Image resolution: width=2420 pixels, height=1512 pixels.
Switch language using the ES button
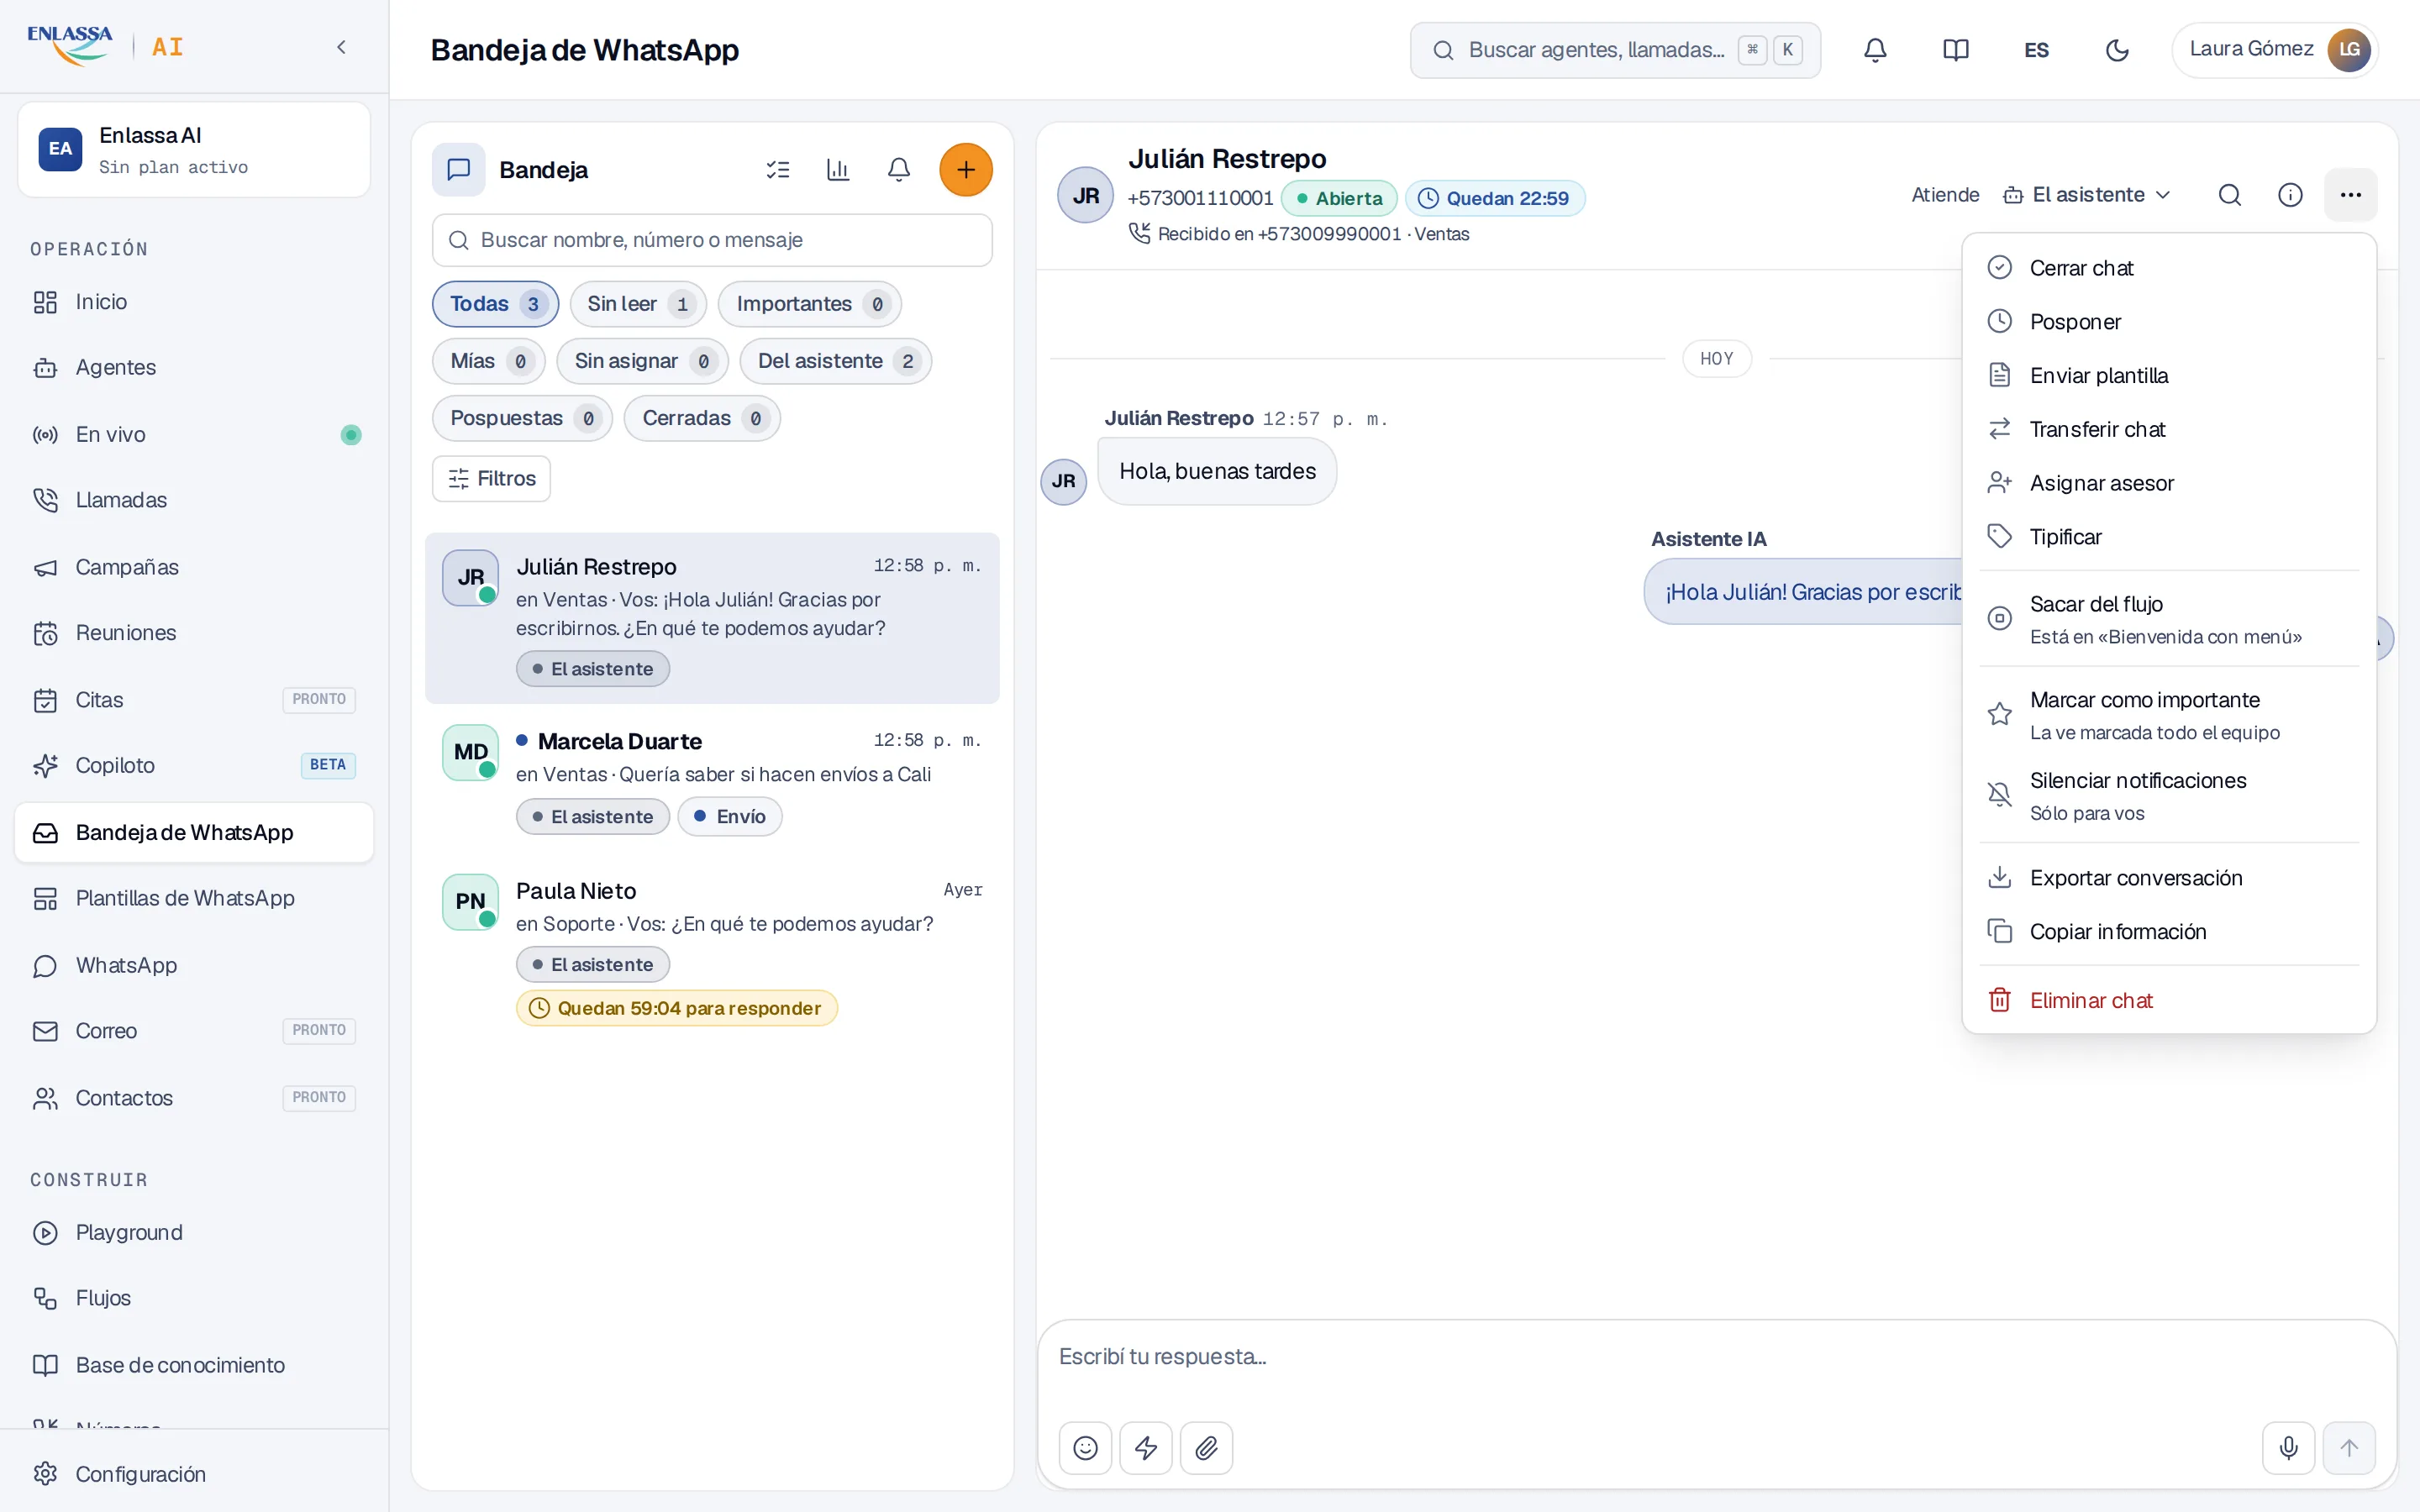click(x=2036, y=50)
